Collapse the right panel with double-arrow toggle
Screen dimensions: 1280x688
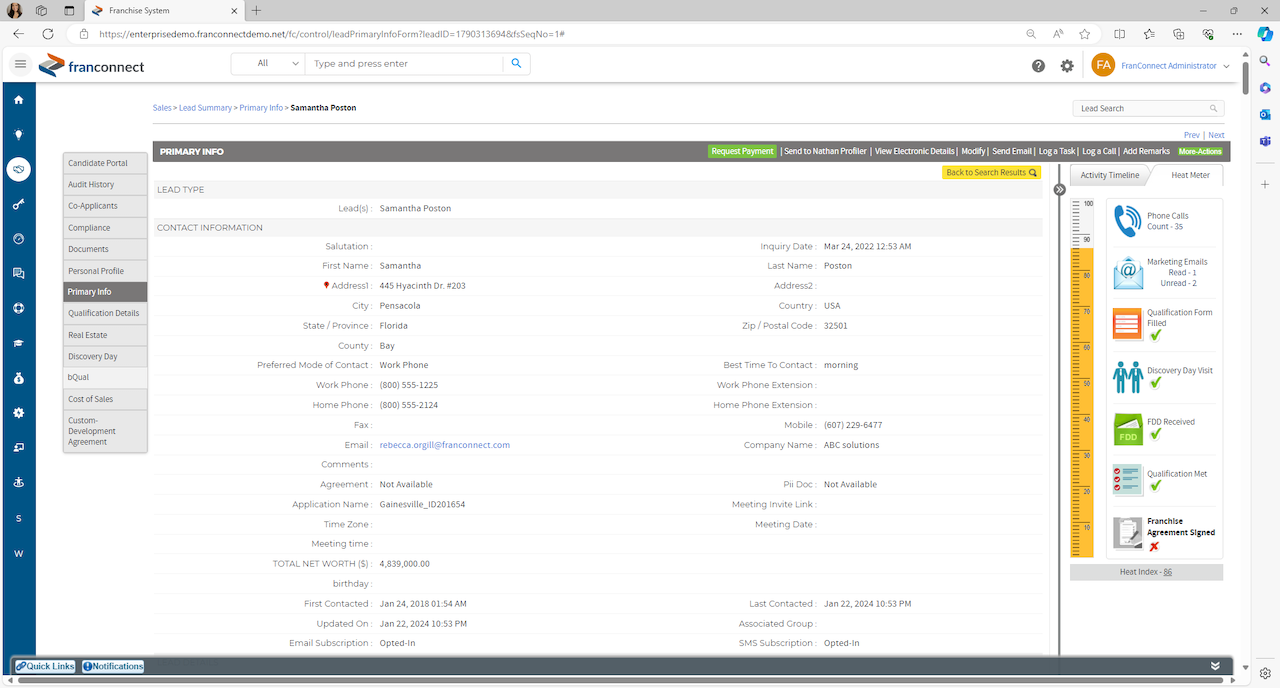tap(1060, 189)
